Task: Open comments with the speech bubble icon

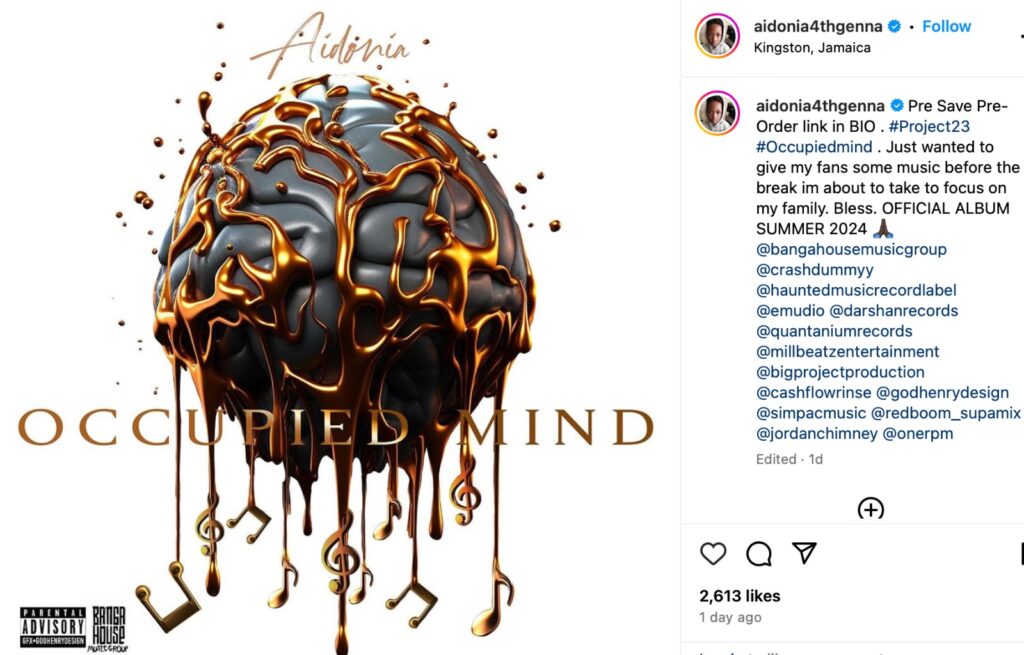Action: coord(759,554)
